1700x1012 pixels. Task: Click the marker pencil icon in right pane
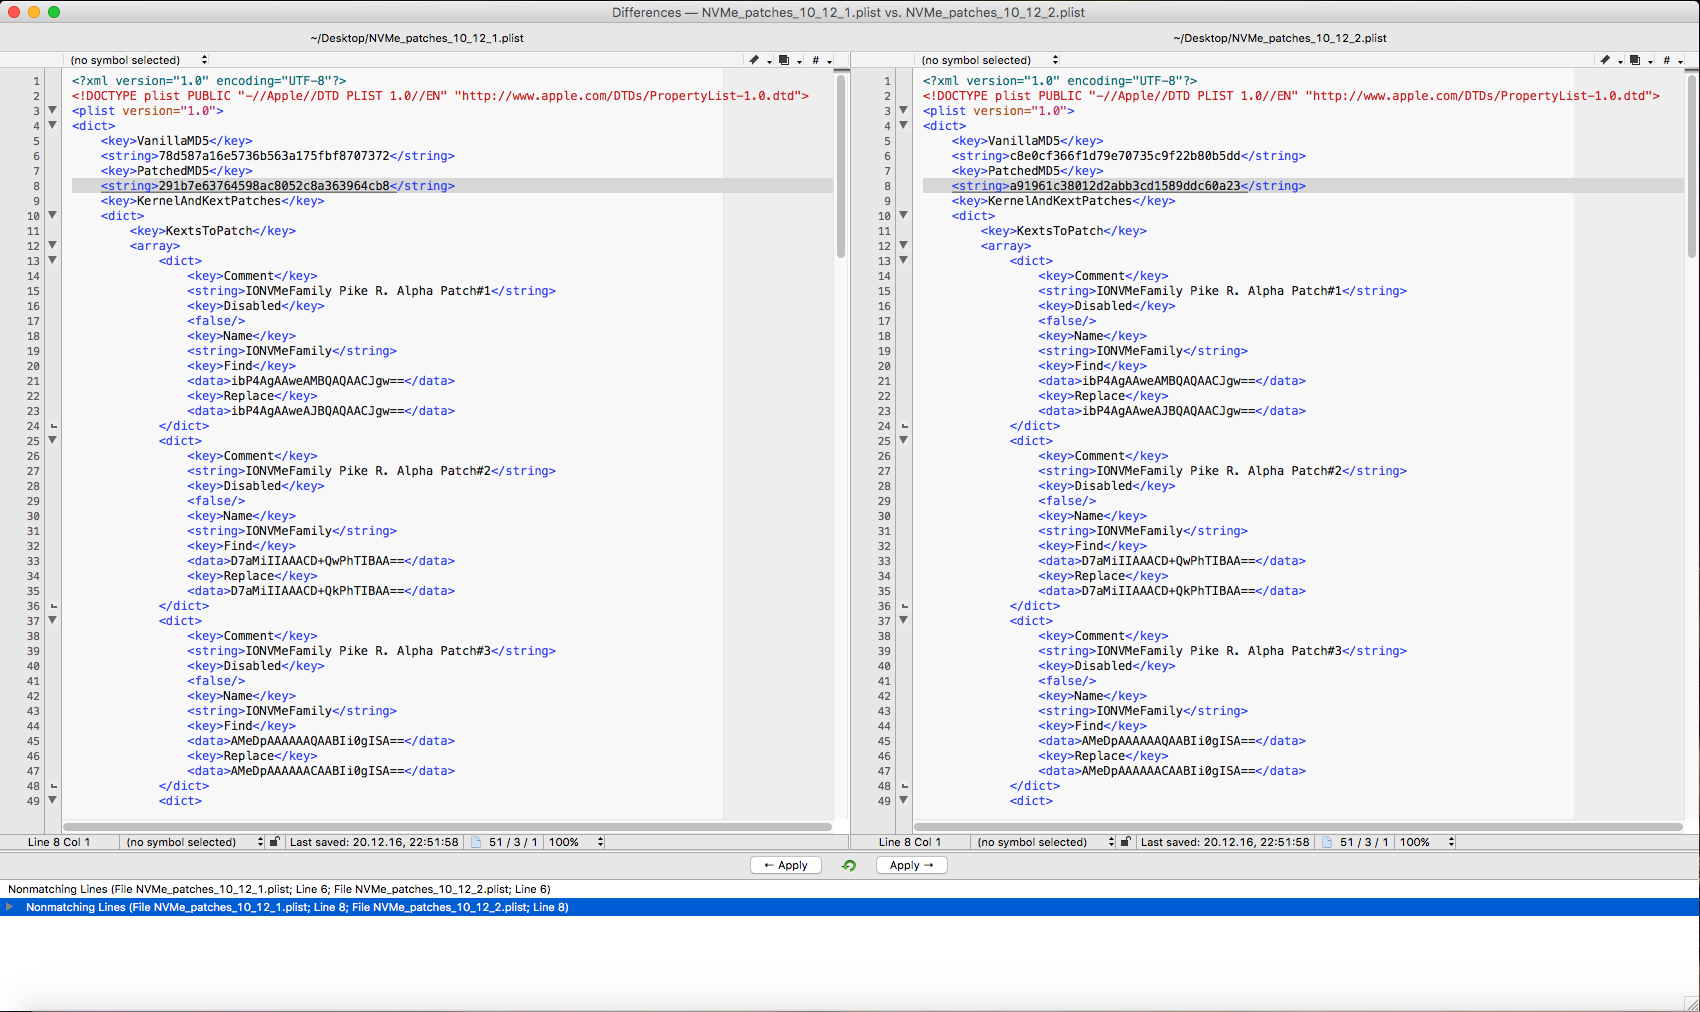tap(1605, 60)
